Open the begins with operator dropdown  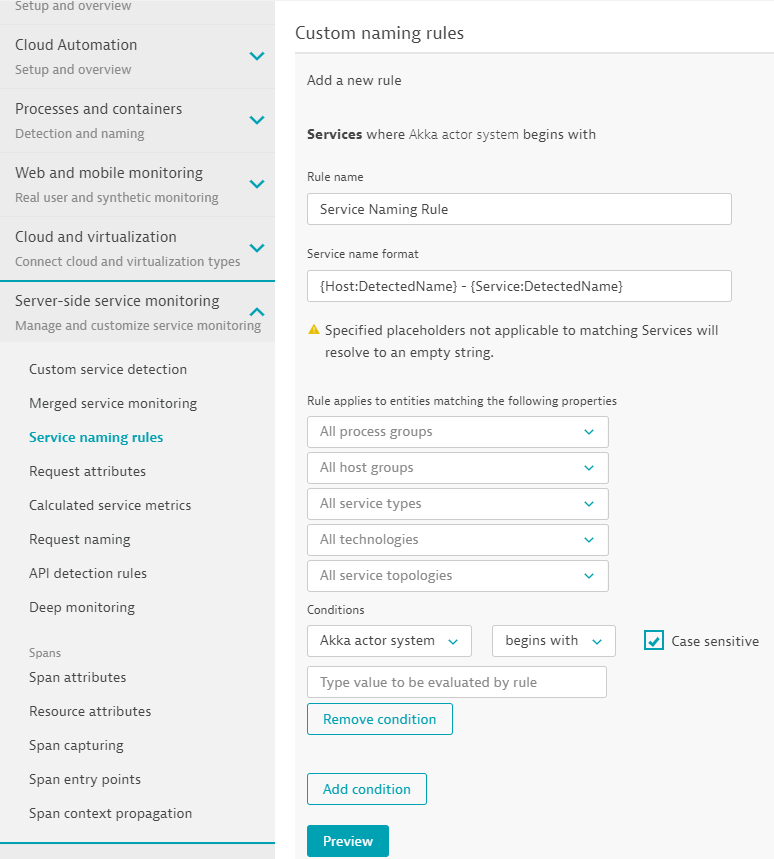coord(553,641)
